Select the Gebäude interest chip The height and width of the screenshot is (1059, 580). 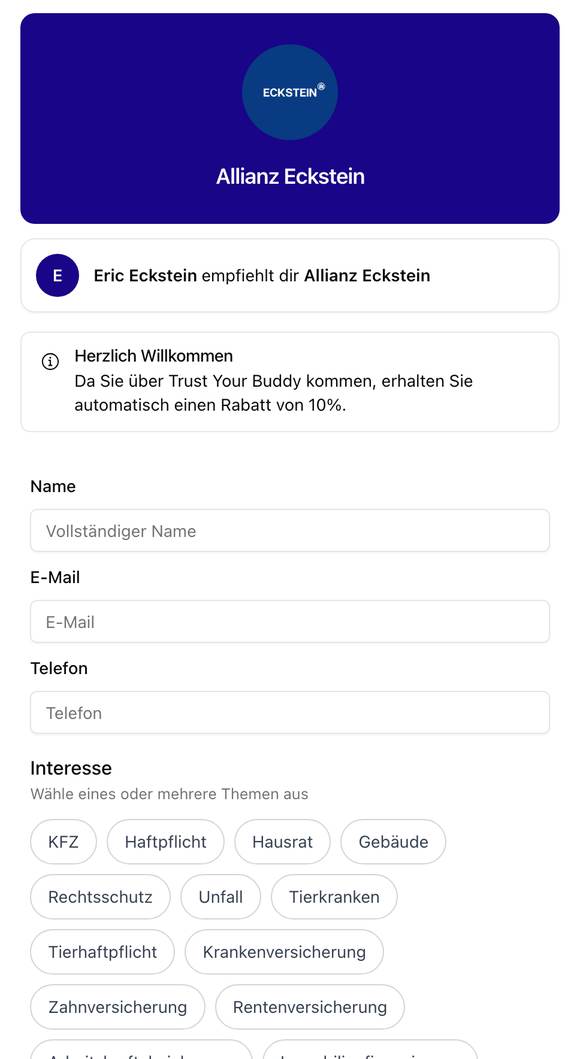tap(393, 842)
